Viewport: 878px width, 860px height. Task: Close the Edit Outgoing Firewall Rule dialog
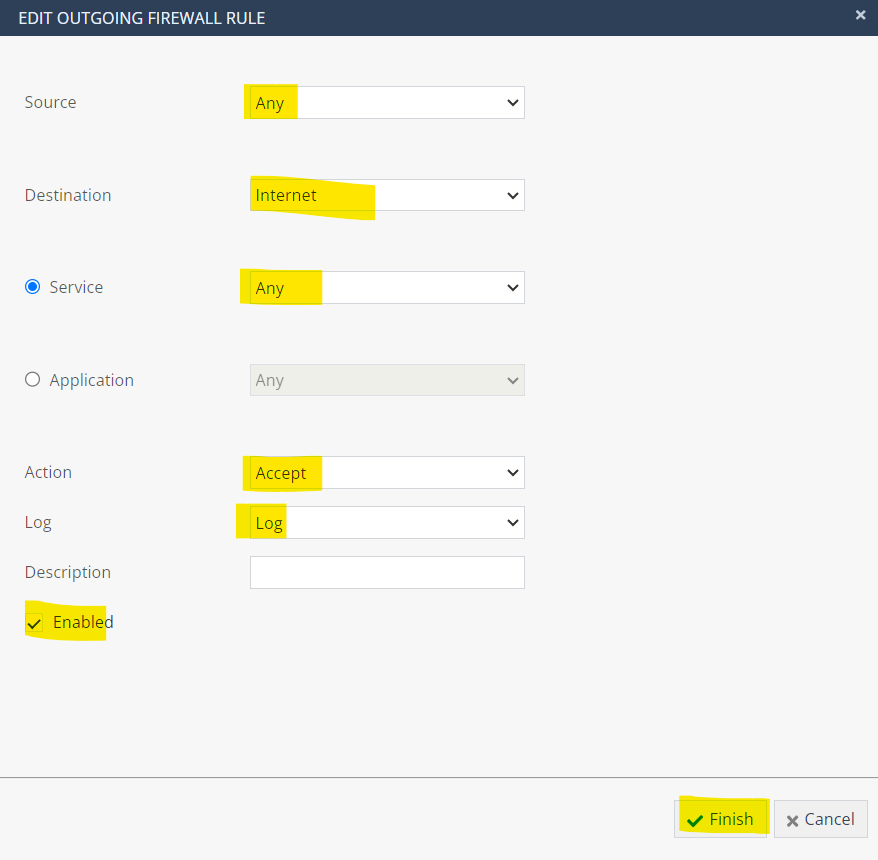(x=859, y=15)
